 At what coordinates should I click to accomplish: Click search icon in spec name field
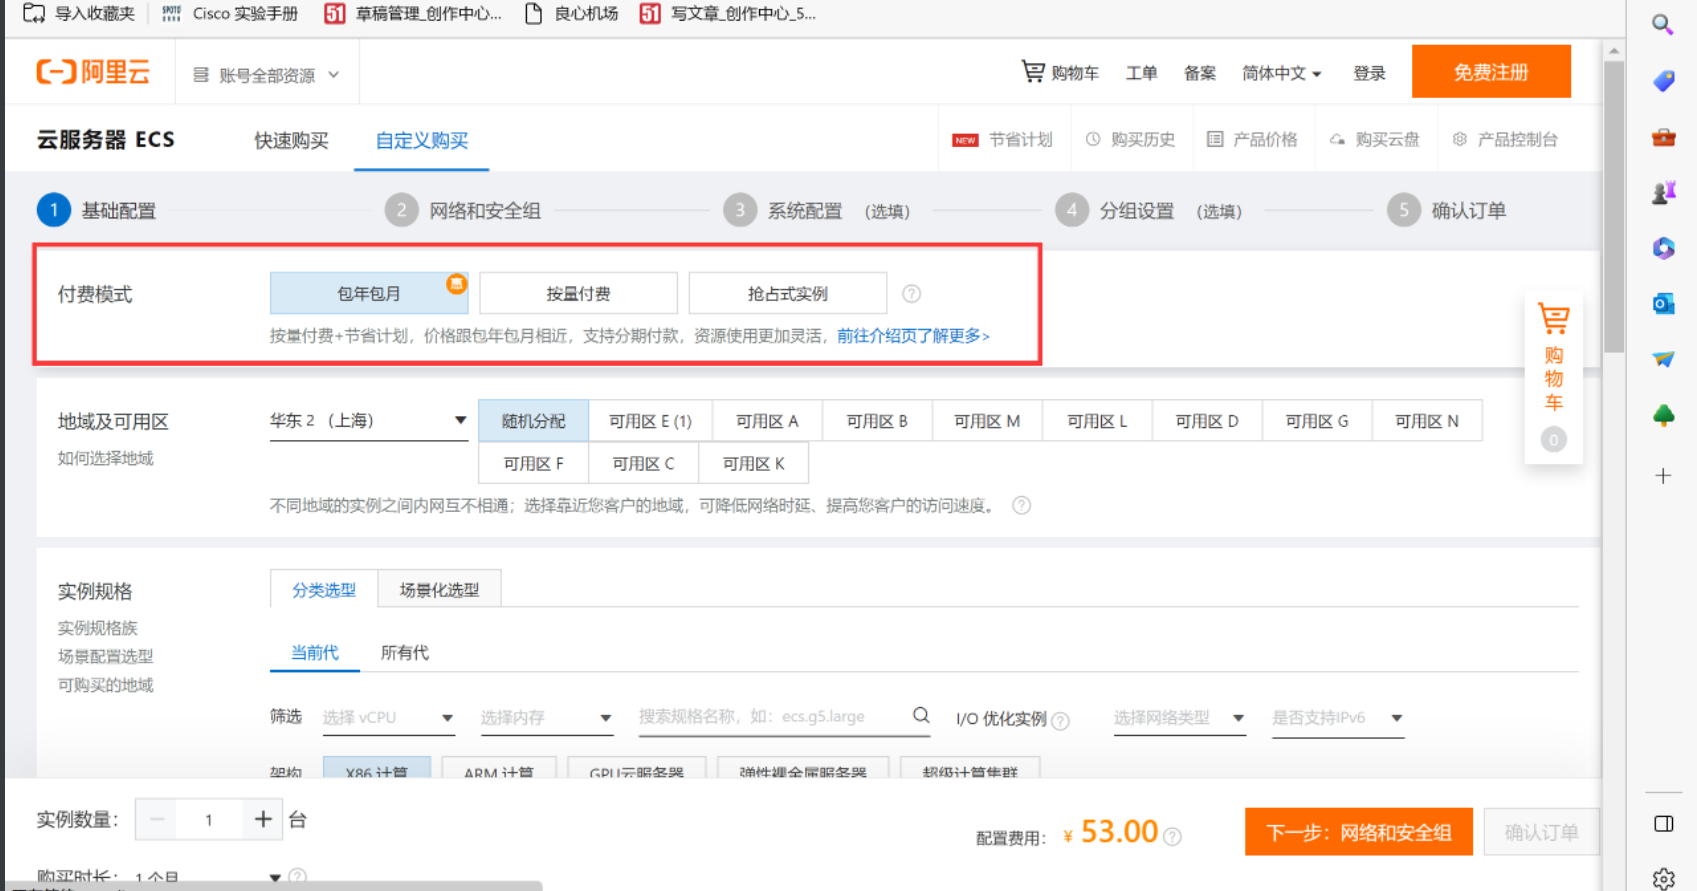point(921,715)
